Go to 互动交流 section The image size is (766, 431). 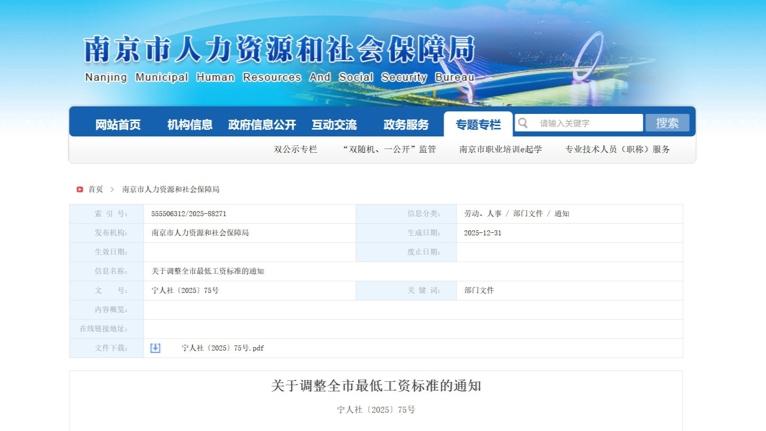334,125
